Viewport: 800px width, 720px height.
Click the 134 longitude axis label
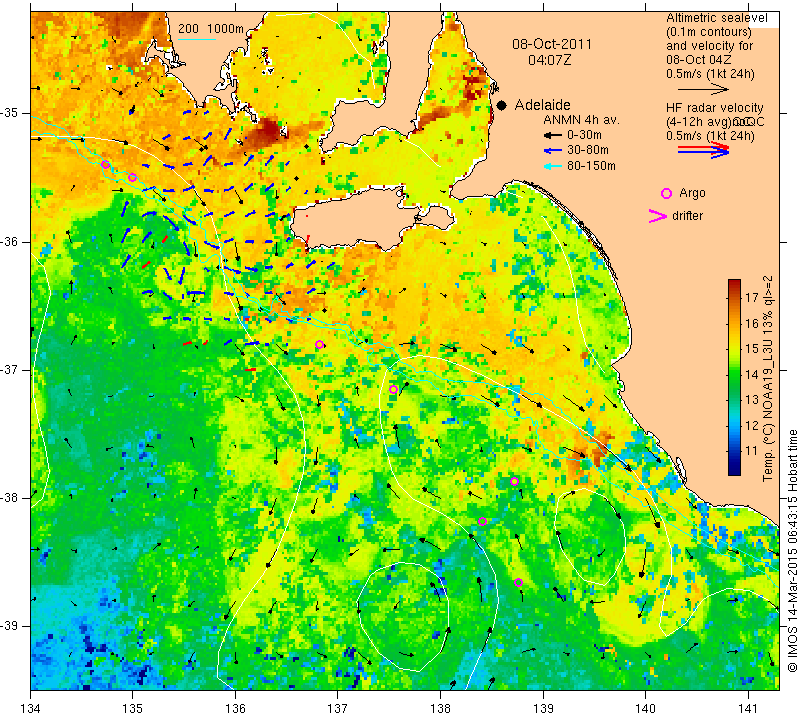31,708
